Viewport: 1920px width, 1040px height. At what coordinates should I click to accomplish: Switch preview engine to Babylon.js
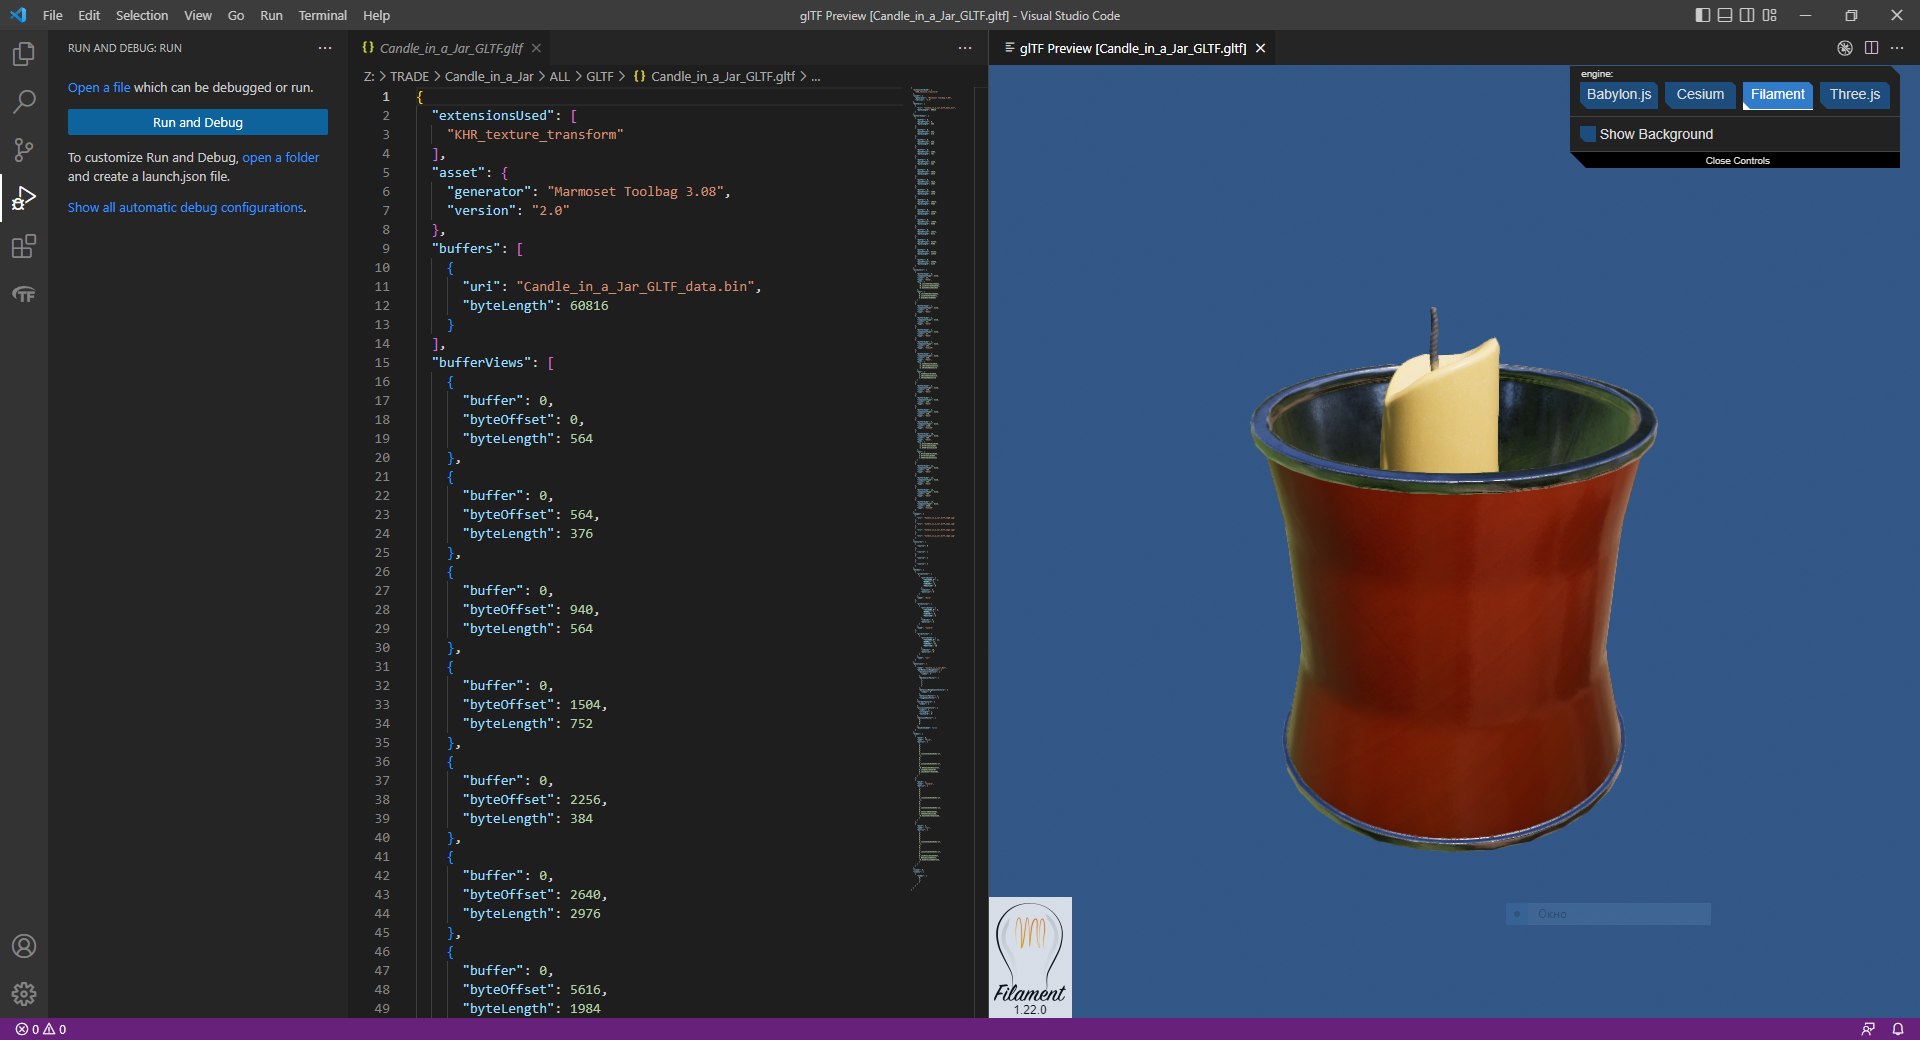click(1619, 95)
